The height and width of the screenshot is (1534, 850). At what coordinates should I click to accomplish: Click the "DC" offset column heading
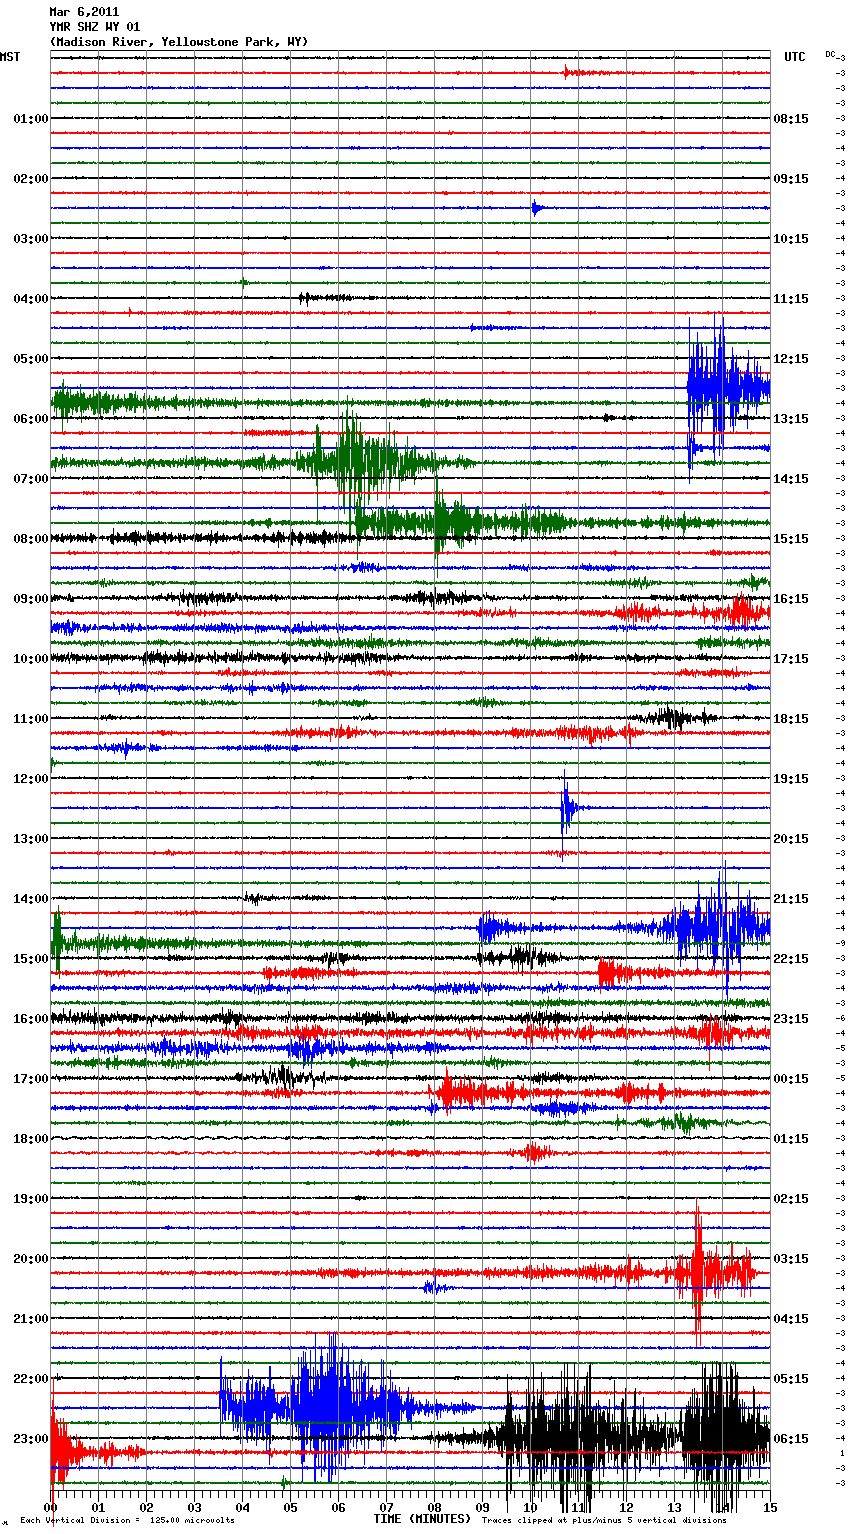pyautogui.click(x=830, y=54)
